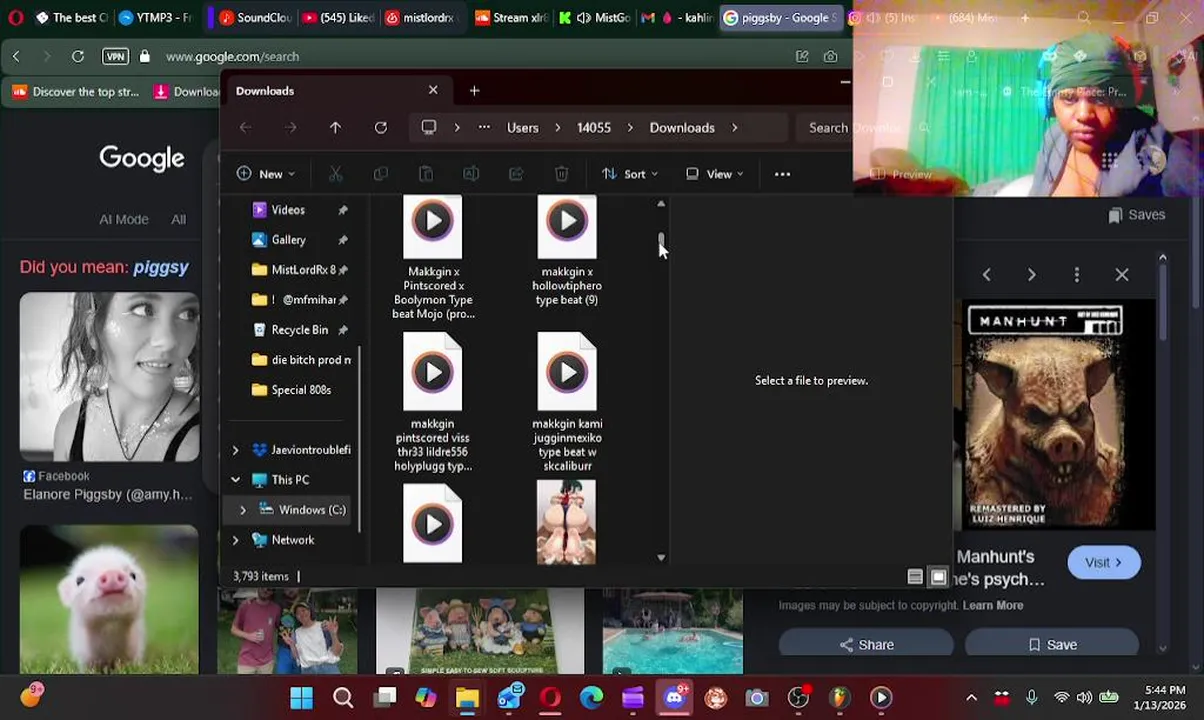Open Saves link on Google page
The width and height of the screenshot is (1204, 720).
coord(1137,215)
